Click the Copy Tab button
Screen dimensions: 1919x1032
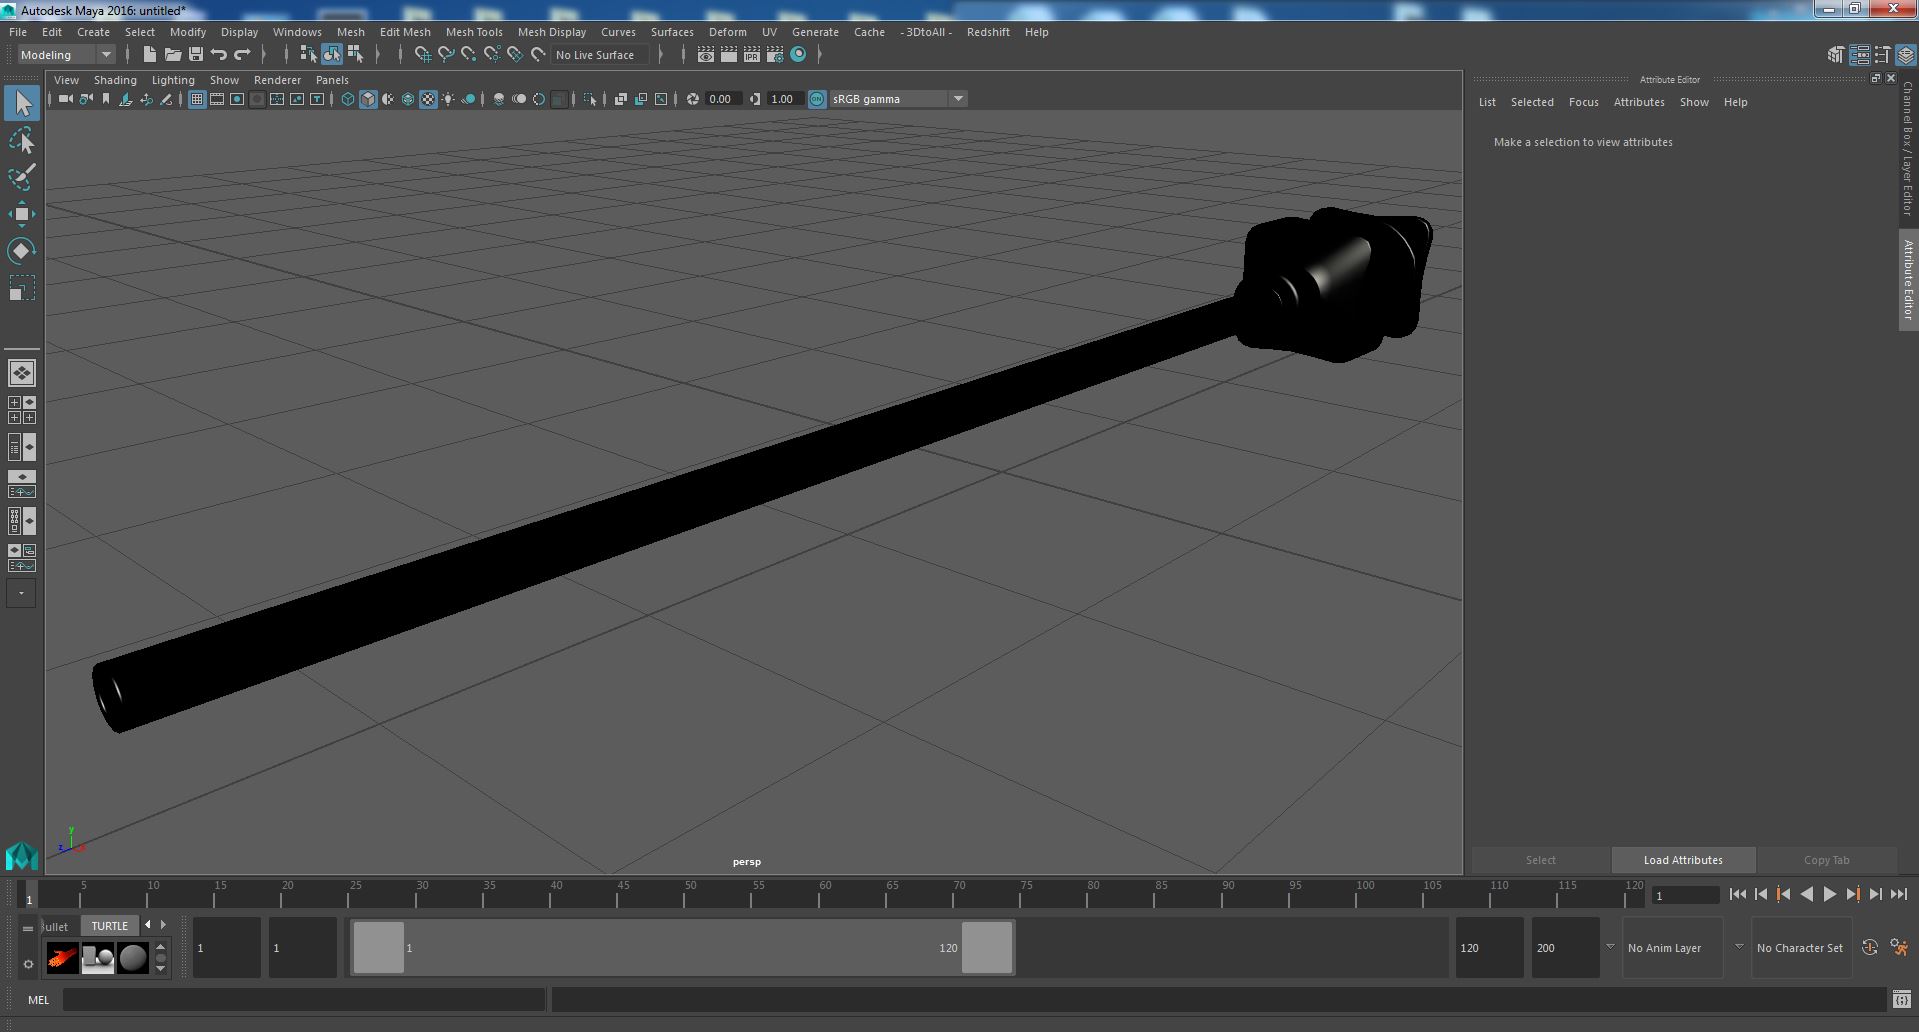pos(1826,860)
